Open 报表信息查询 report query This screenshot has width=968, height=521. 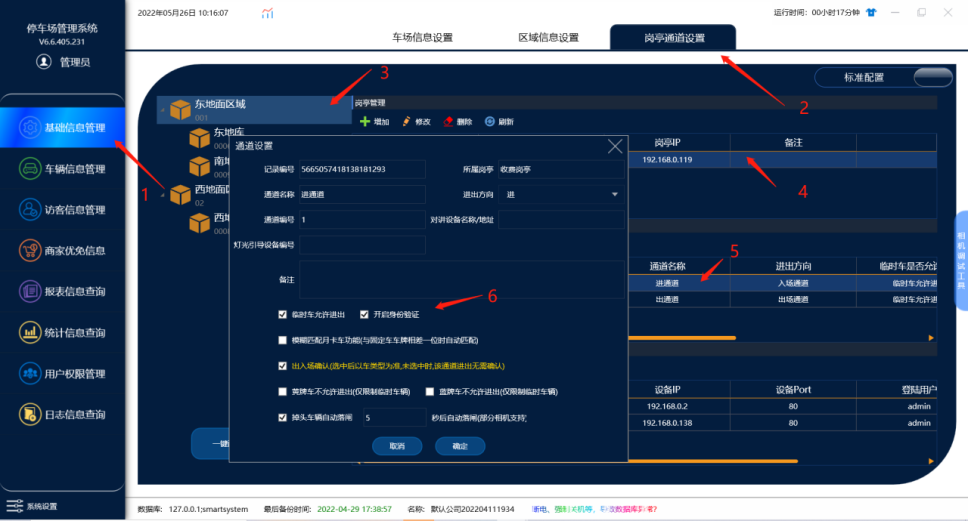click(62, 291)
